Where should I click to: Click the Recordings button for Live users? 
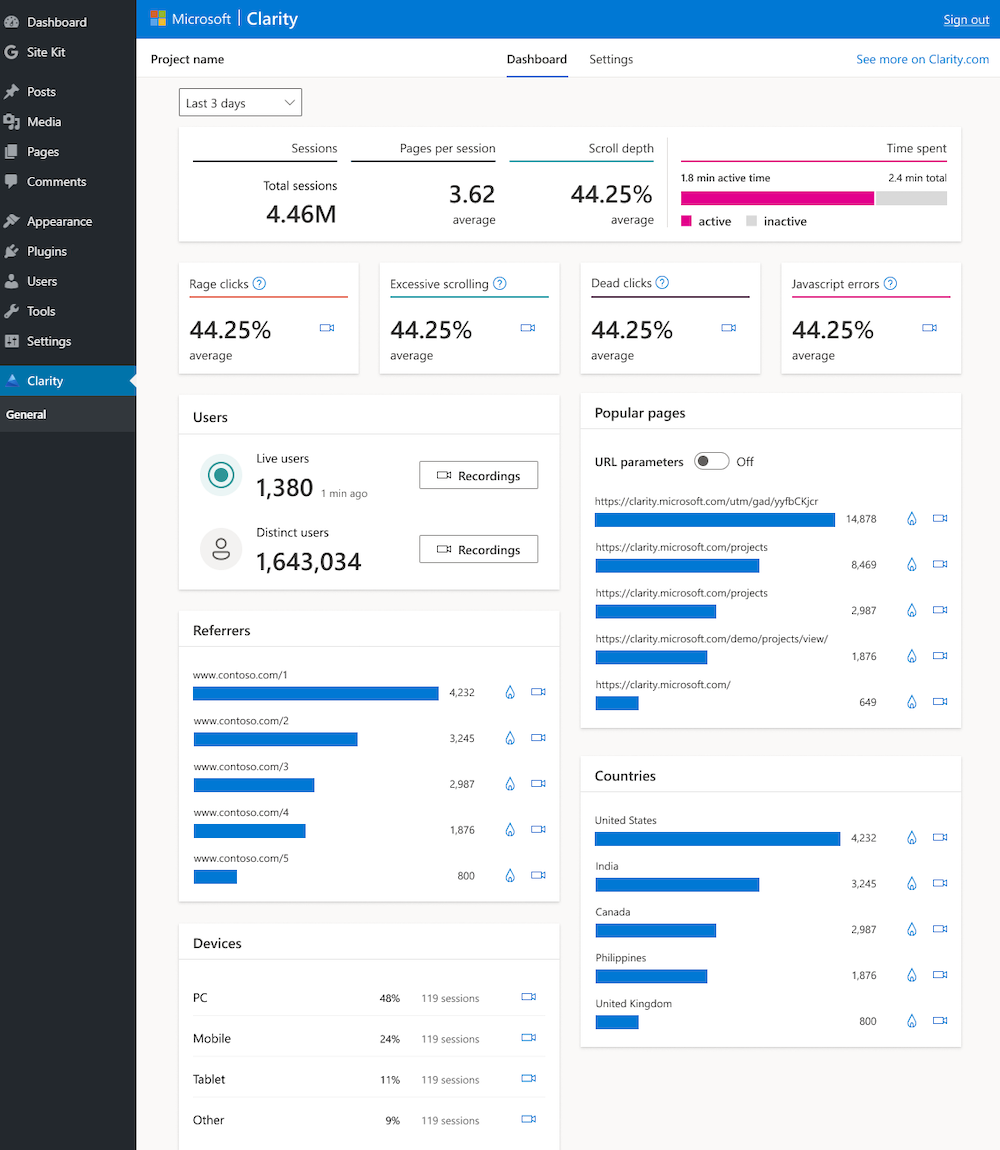tap(478, 475)
